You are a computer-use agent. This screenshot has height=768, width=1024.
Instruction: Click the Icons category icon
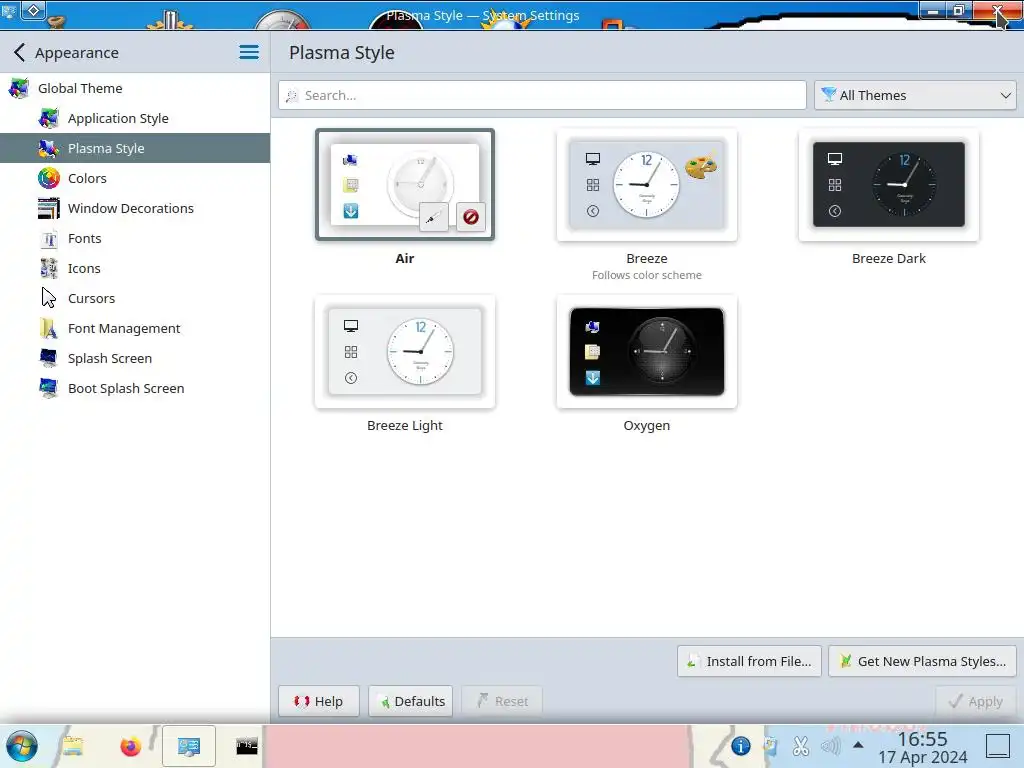(48, 268)
